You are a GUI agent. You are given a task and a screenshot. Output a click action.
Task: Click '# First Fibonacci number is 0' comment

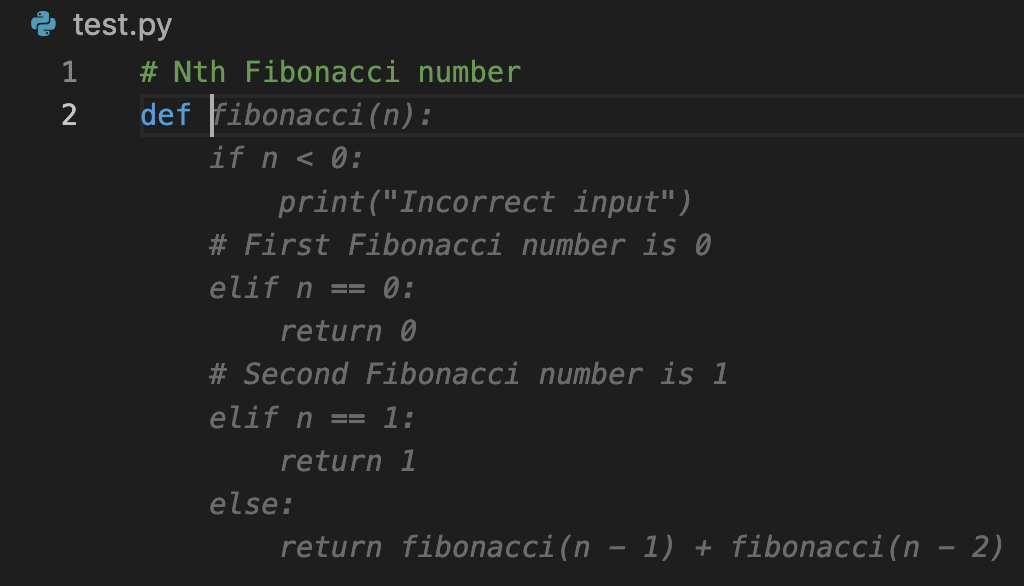coord(460,245)
